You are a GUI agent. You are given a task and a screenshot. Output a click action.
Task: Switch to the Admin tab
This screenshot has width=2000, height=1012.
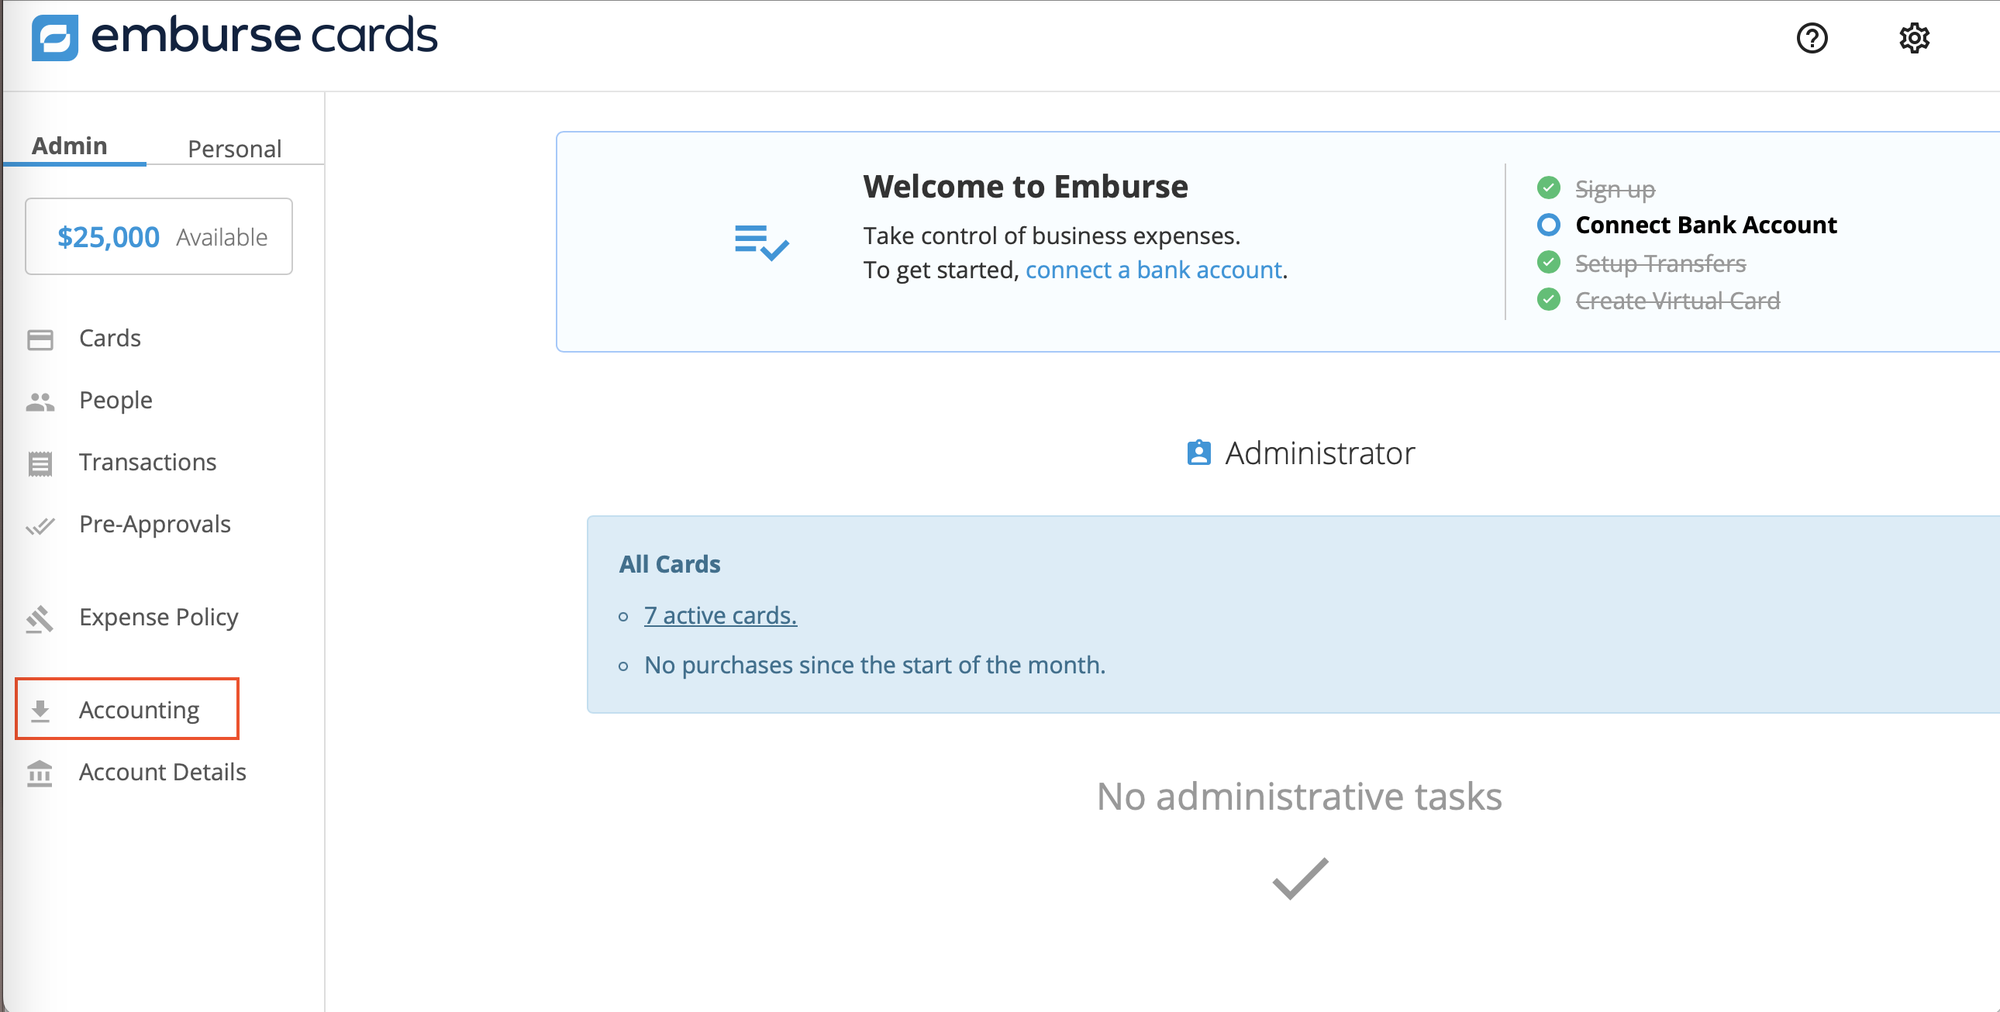click(69, 145)
